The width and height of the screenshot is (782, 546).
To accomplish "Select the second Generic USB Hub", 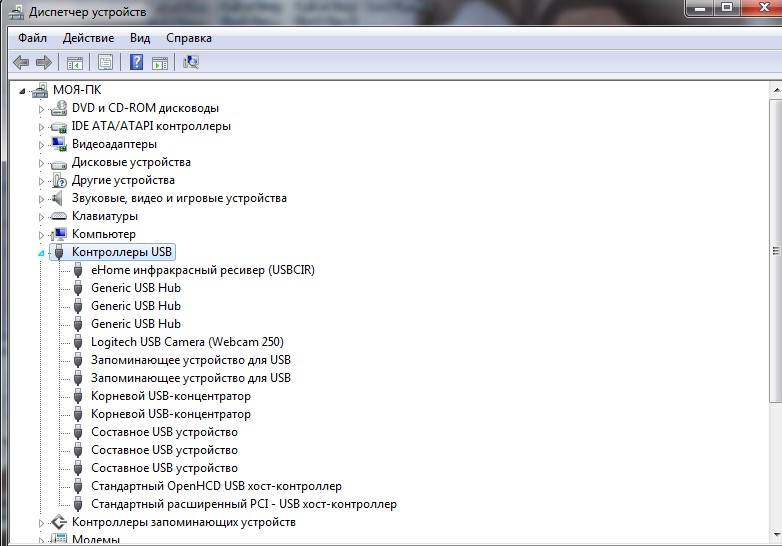I will pyautogui.click(x=136, y=306).
